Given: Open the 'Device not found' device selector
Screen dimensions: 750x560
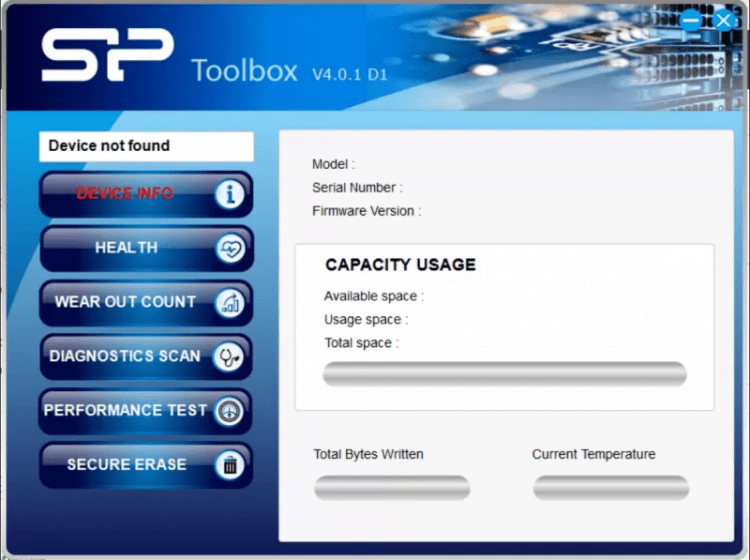Looking at the screenshot, I should pos(146,146).
